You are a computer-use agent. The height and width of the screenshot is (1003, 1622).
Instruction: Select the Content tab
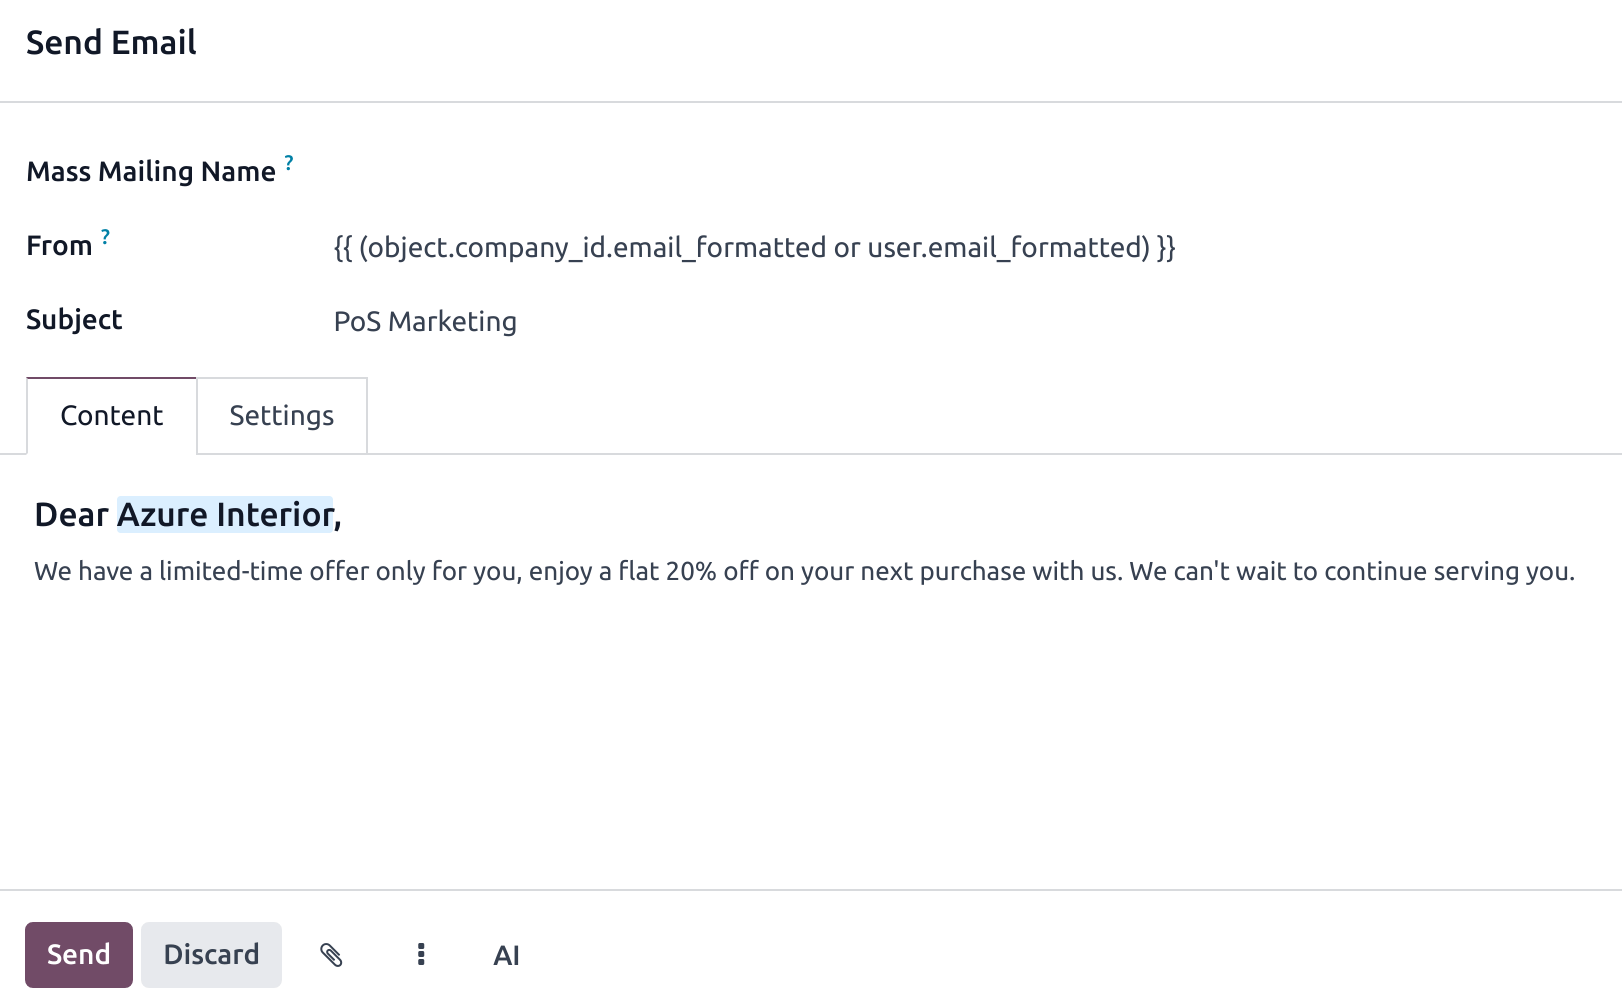[111, 414]
